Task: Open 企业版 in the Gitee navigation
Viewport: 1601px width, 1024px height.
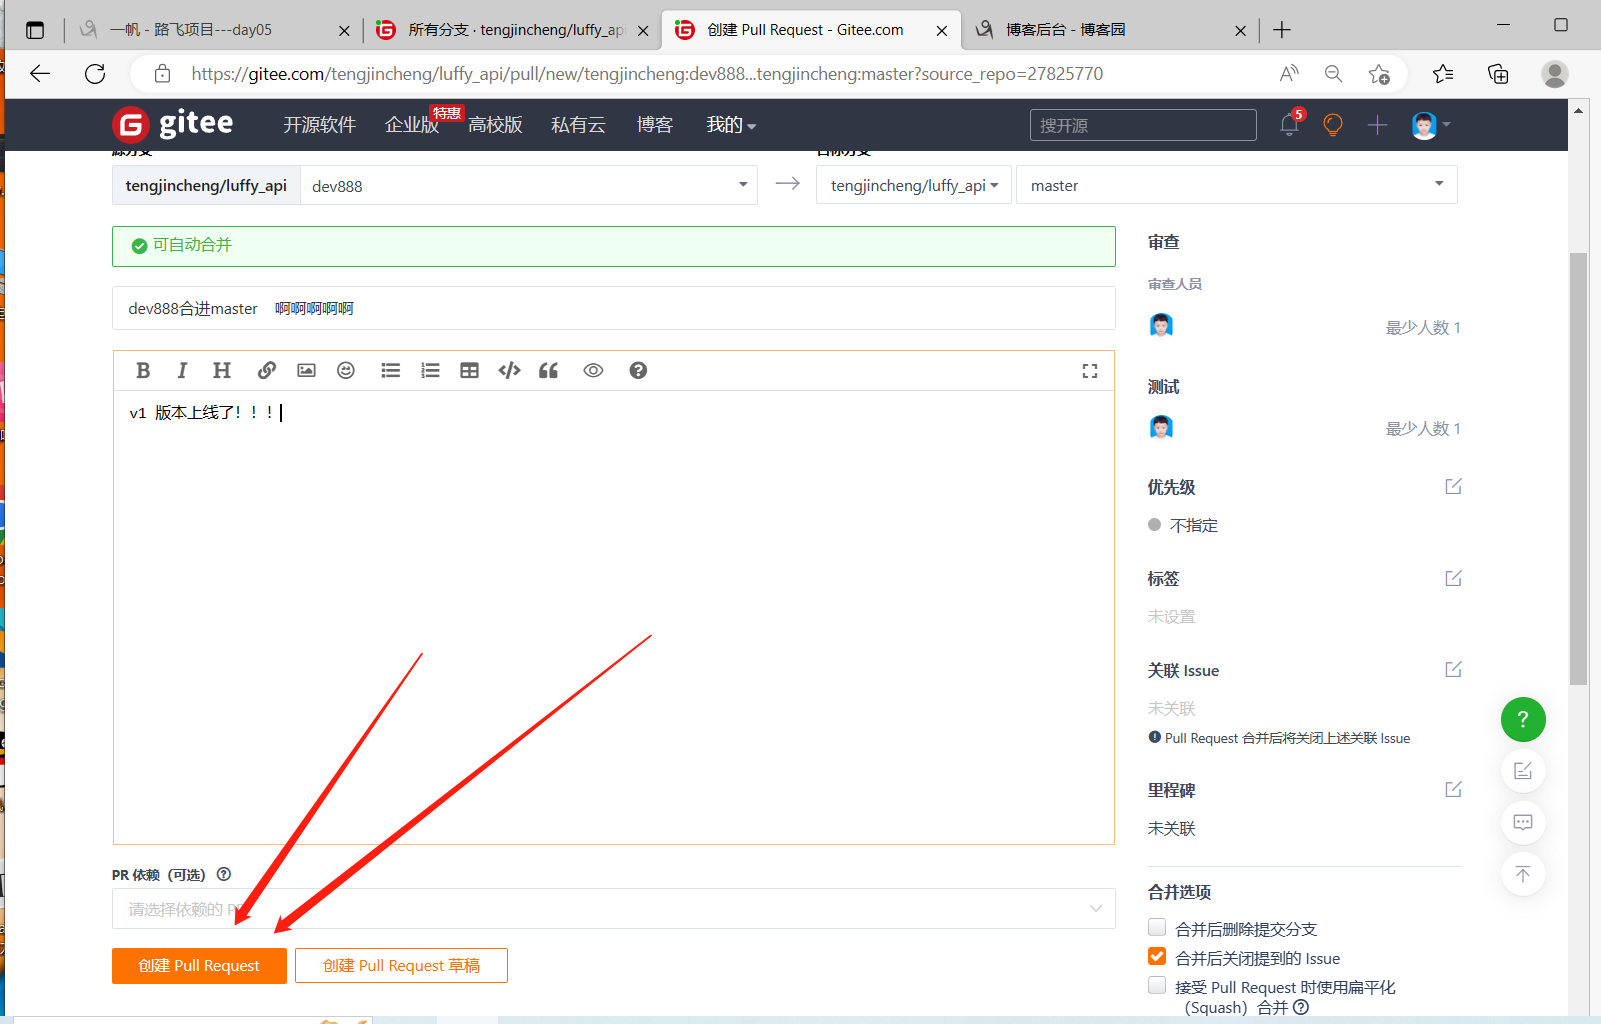Action: [x=412, y=125]
